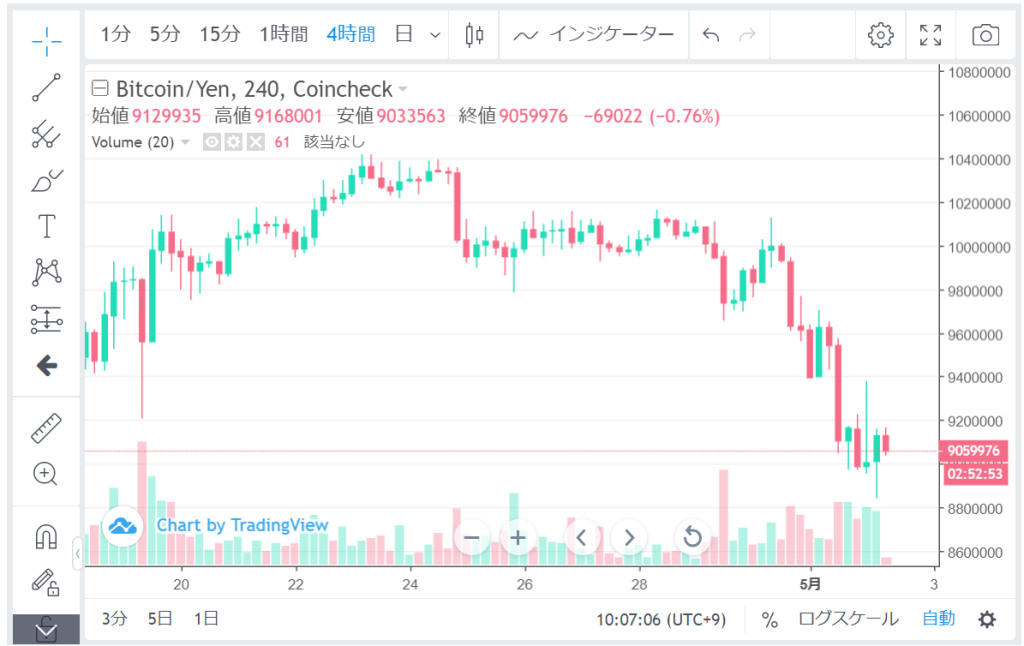This screenshot has height=646, width=1024.
Task: Toggle magnet snap mode
Action: pos(46,537)
